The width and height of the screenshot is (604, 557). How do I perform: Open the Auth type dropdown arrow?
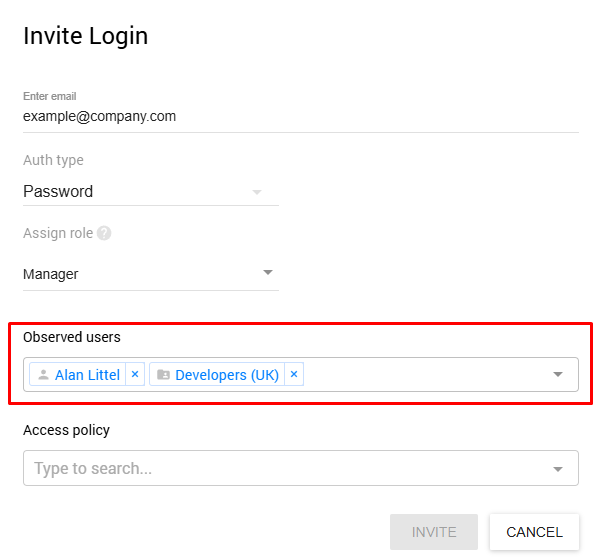click(257, 191)
